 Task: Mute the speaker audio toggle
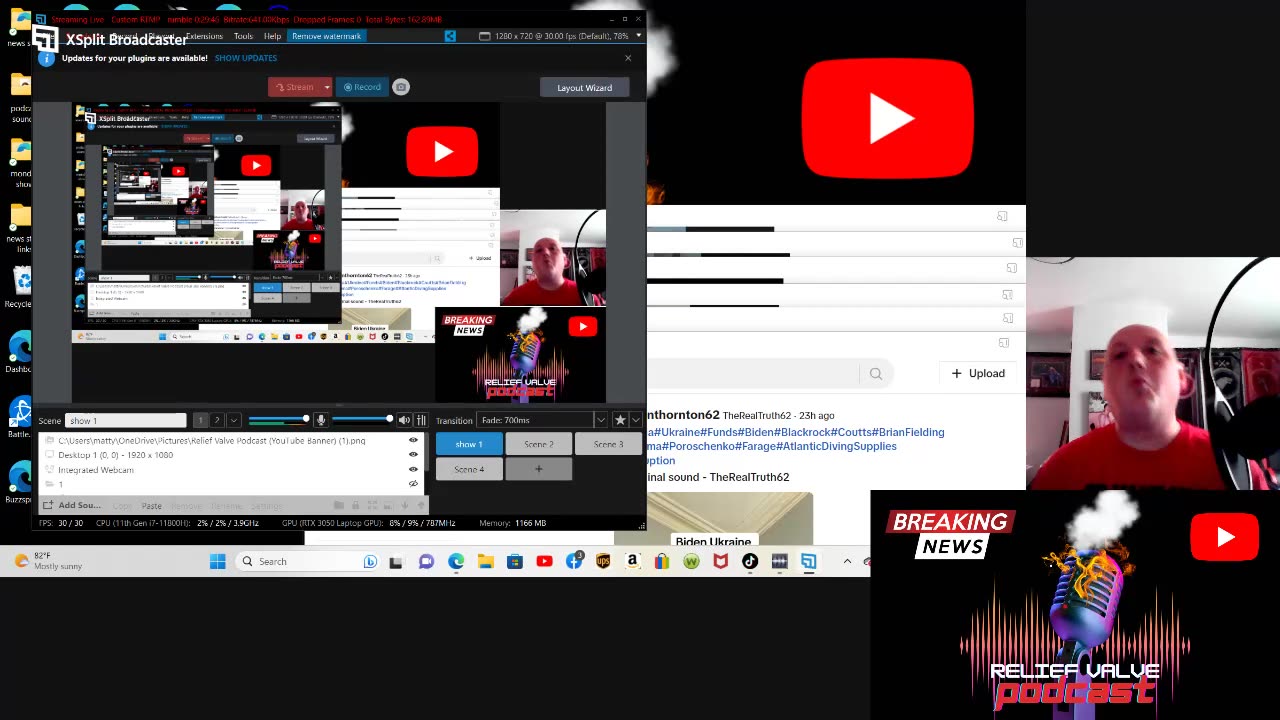click(x=404, y=420)
